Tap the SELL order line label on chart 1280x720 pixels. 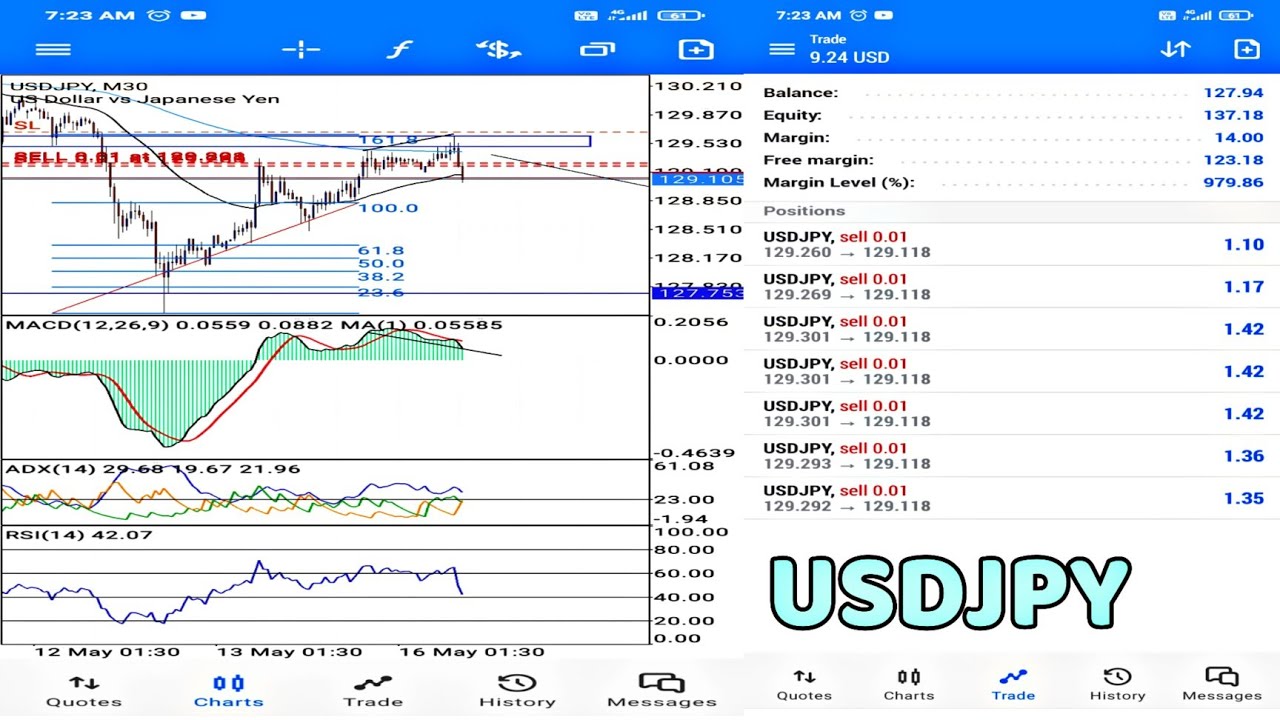tap(129, 158)
